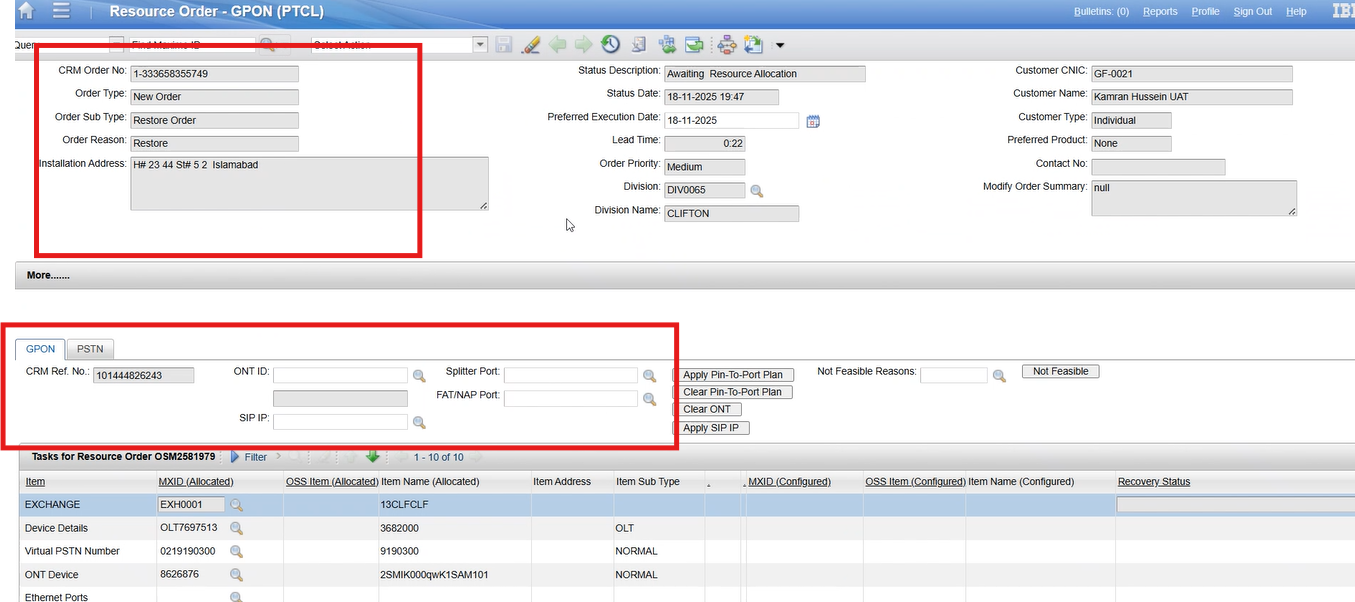Click lookup magnifier beside Division DIV0065

(757, 190)
